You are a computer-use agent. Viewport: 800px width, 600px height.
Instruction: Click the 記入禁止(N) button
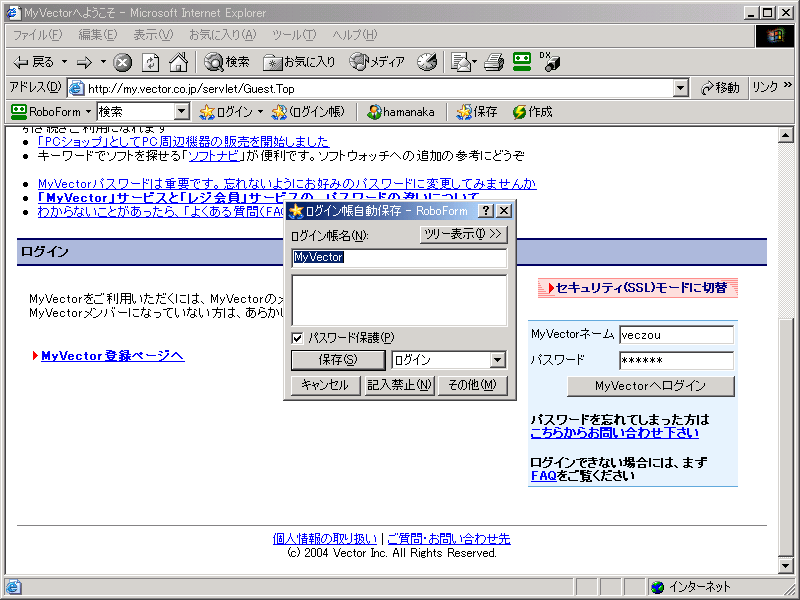coord(399,385)
